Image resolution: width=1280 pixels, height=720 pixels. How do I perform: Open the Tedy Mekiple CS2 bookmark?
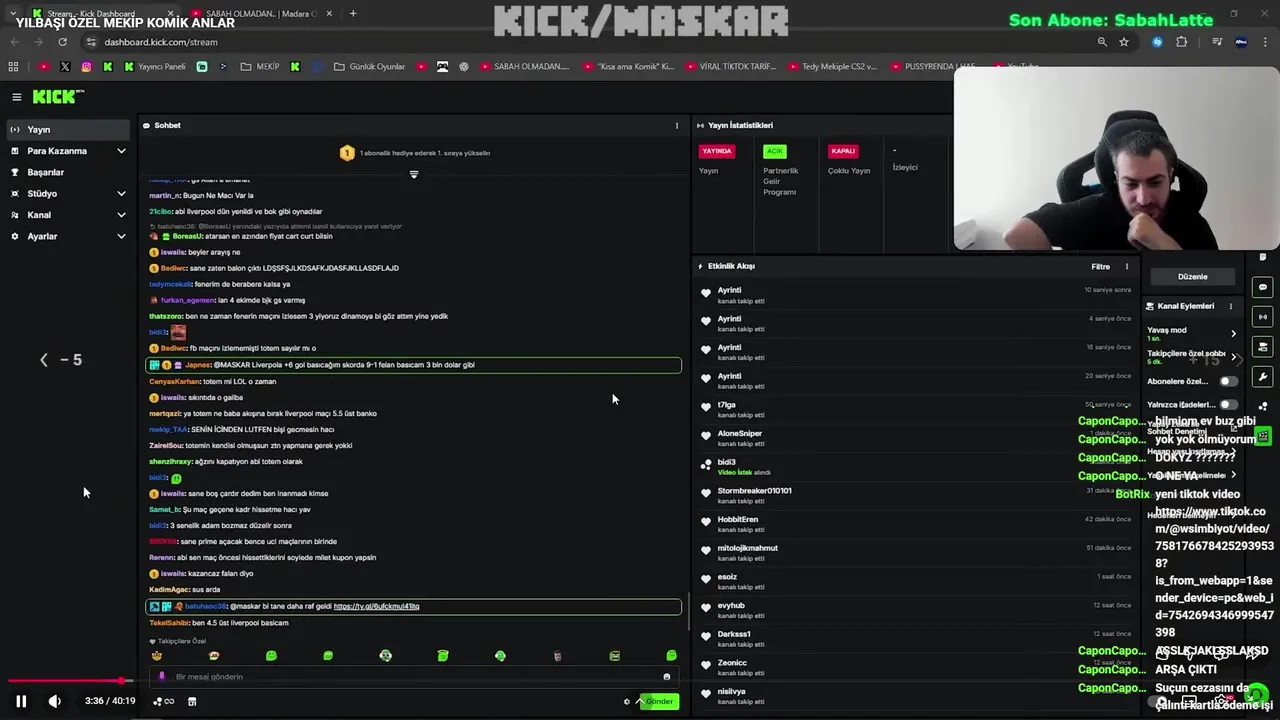tap(831, 67)
